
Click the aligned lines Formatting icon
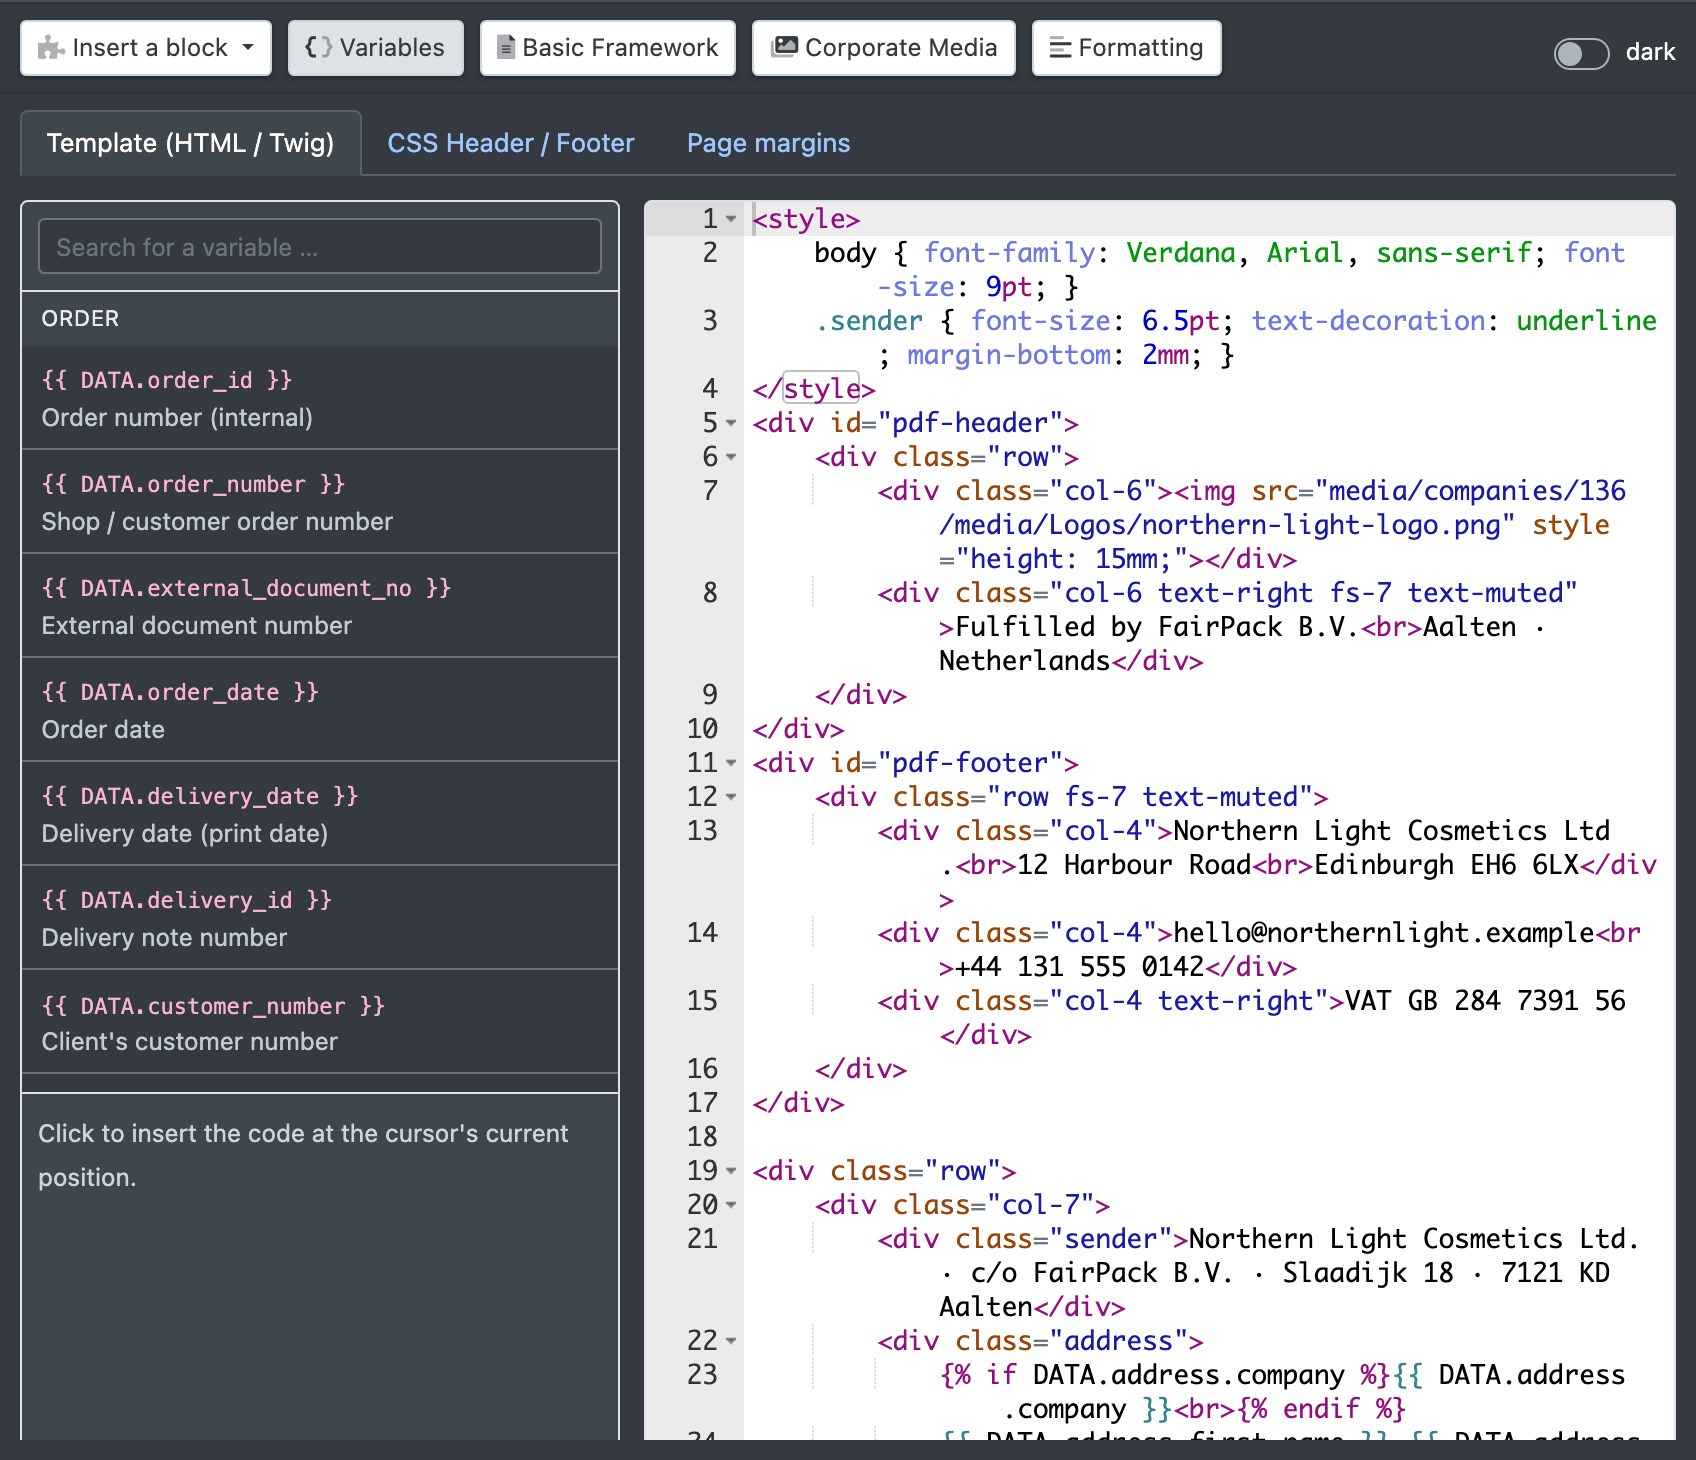click(x=1060, y=48)
